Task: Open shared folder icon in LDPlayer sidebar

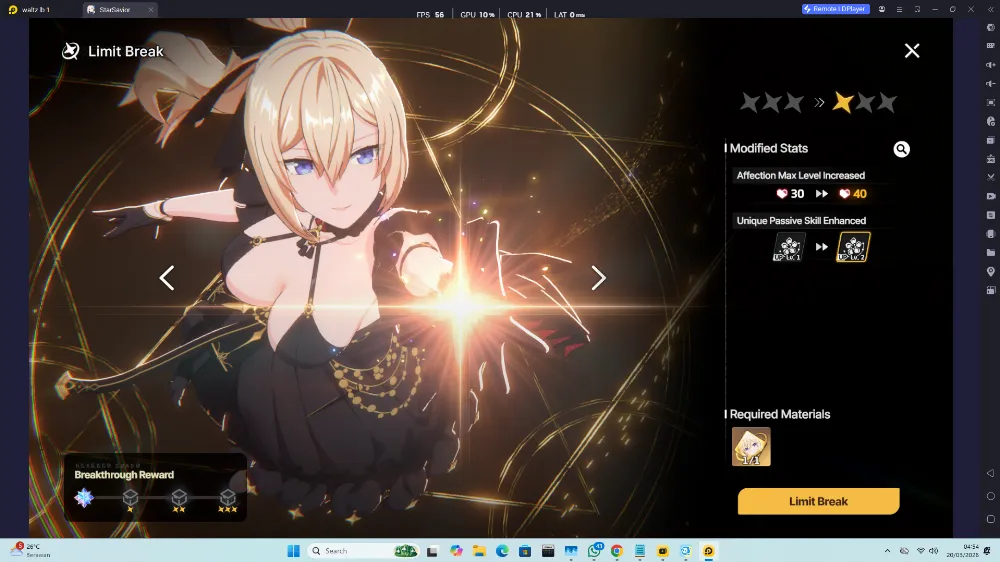Action: [990, 253]
